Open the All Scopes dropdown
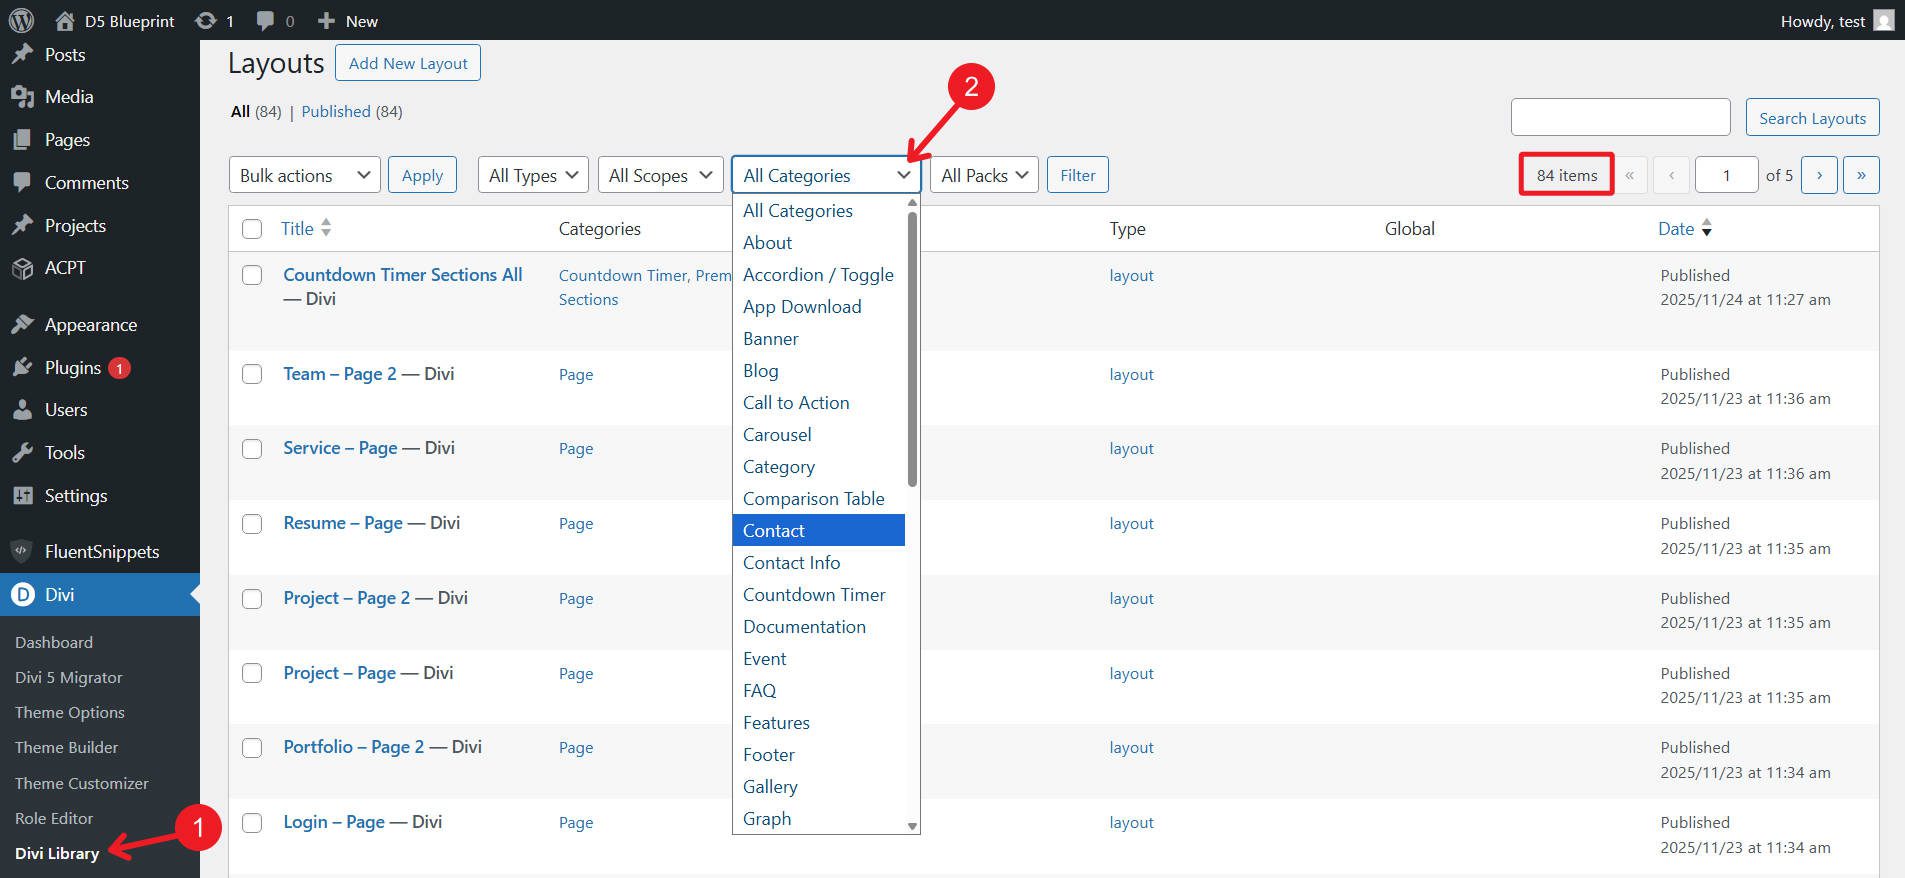 click(x=660, y=175)
